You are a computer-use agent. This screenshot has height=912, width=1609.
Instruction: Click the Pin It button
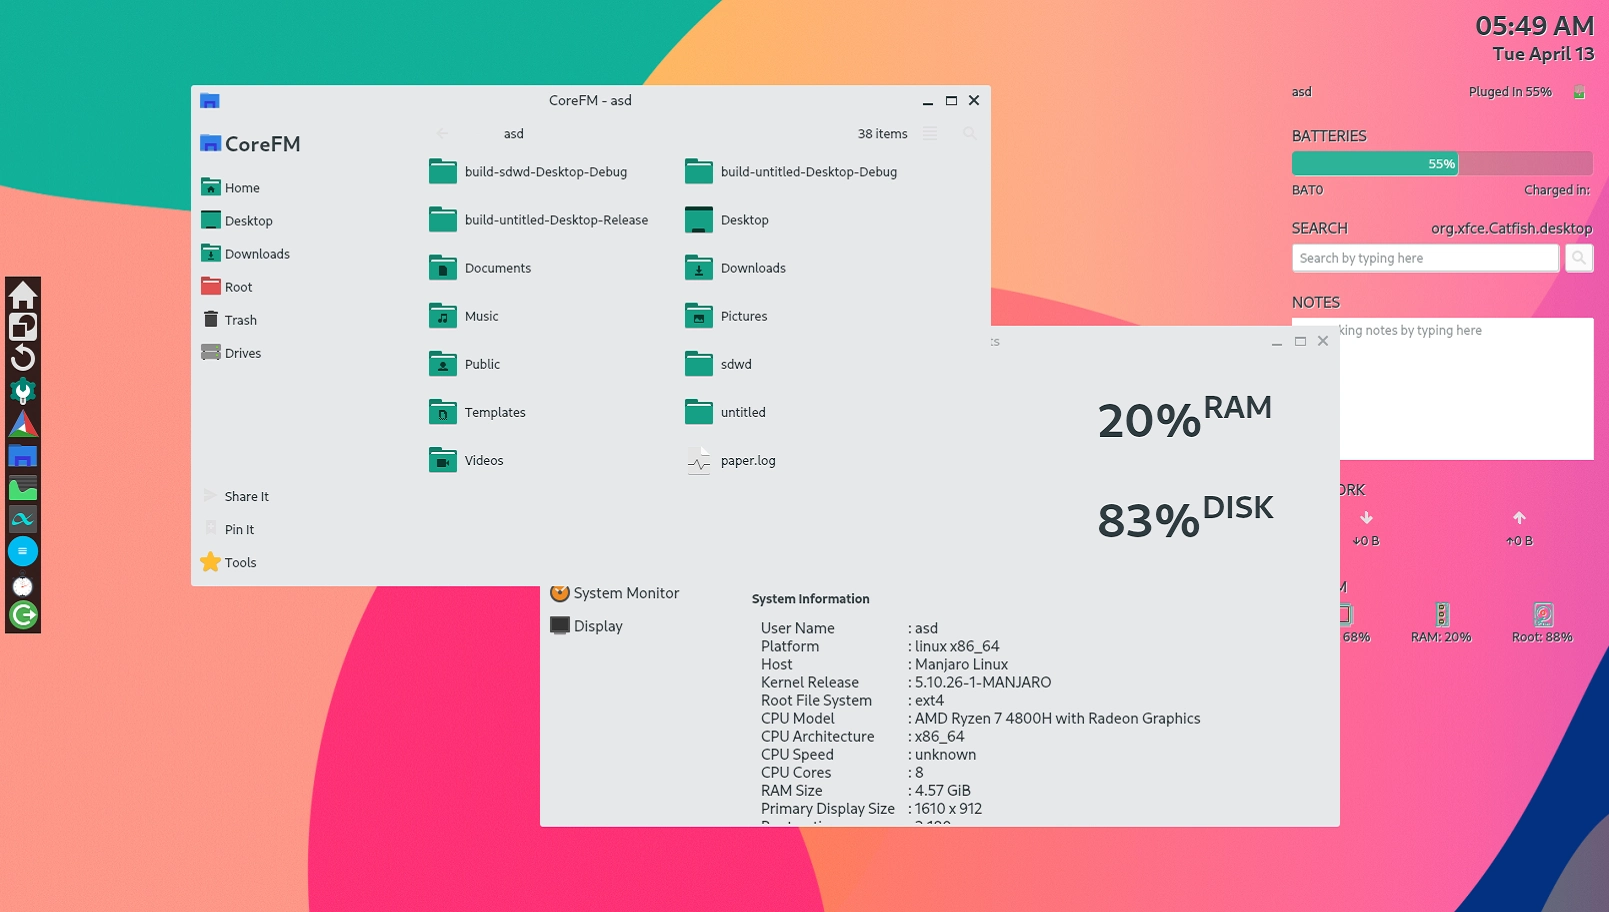pyautogui.click(x=239, y=529)
